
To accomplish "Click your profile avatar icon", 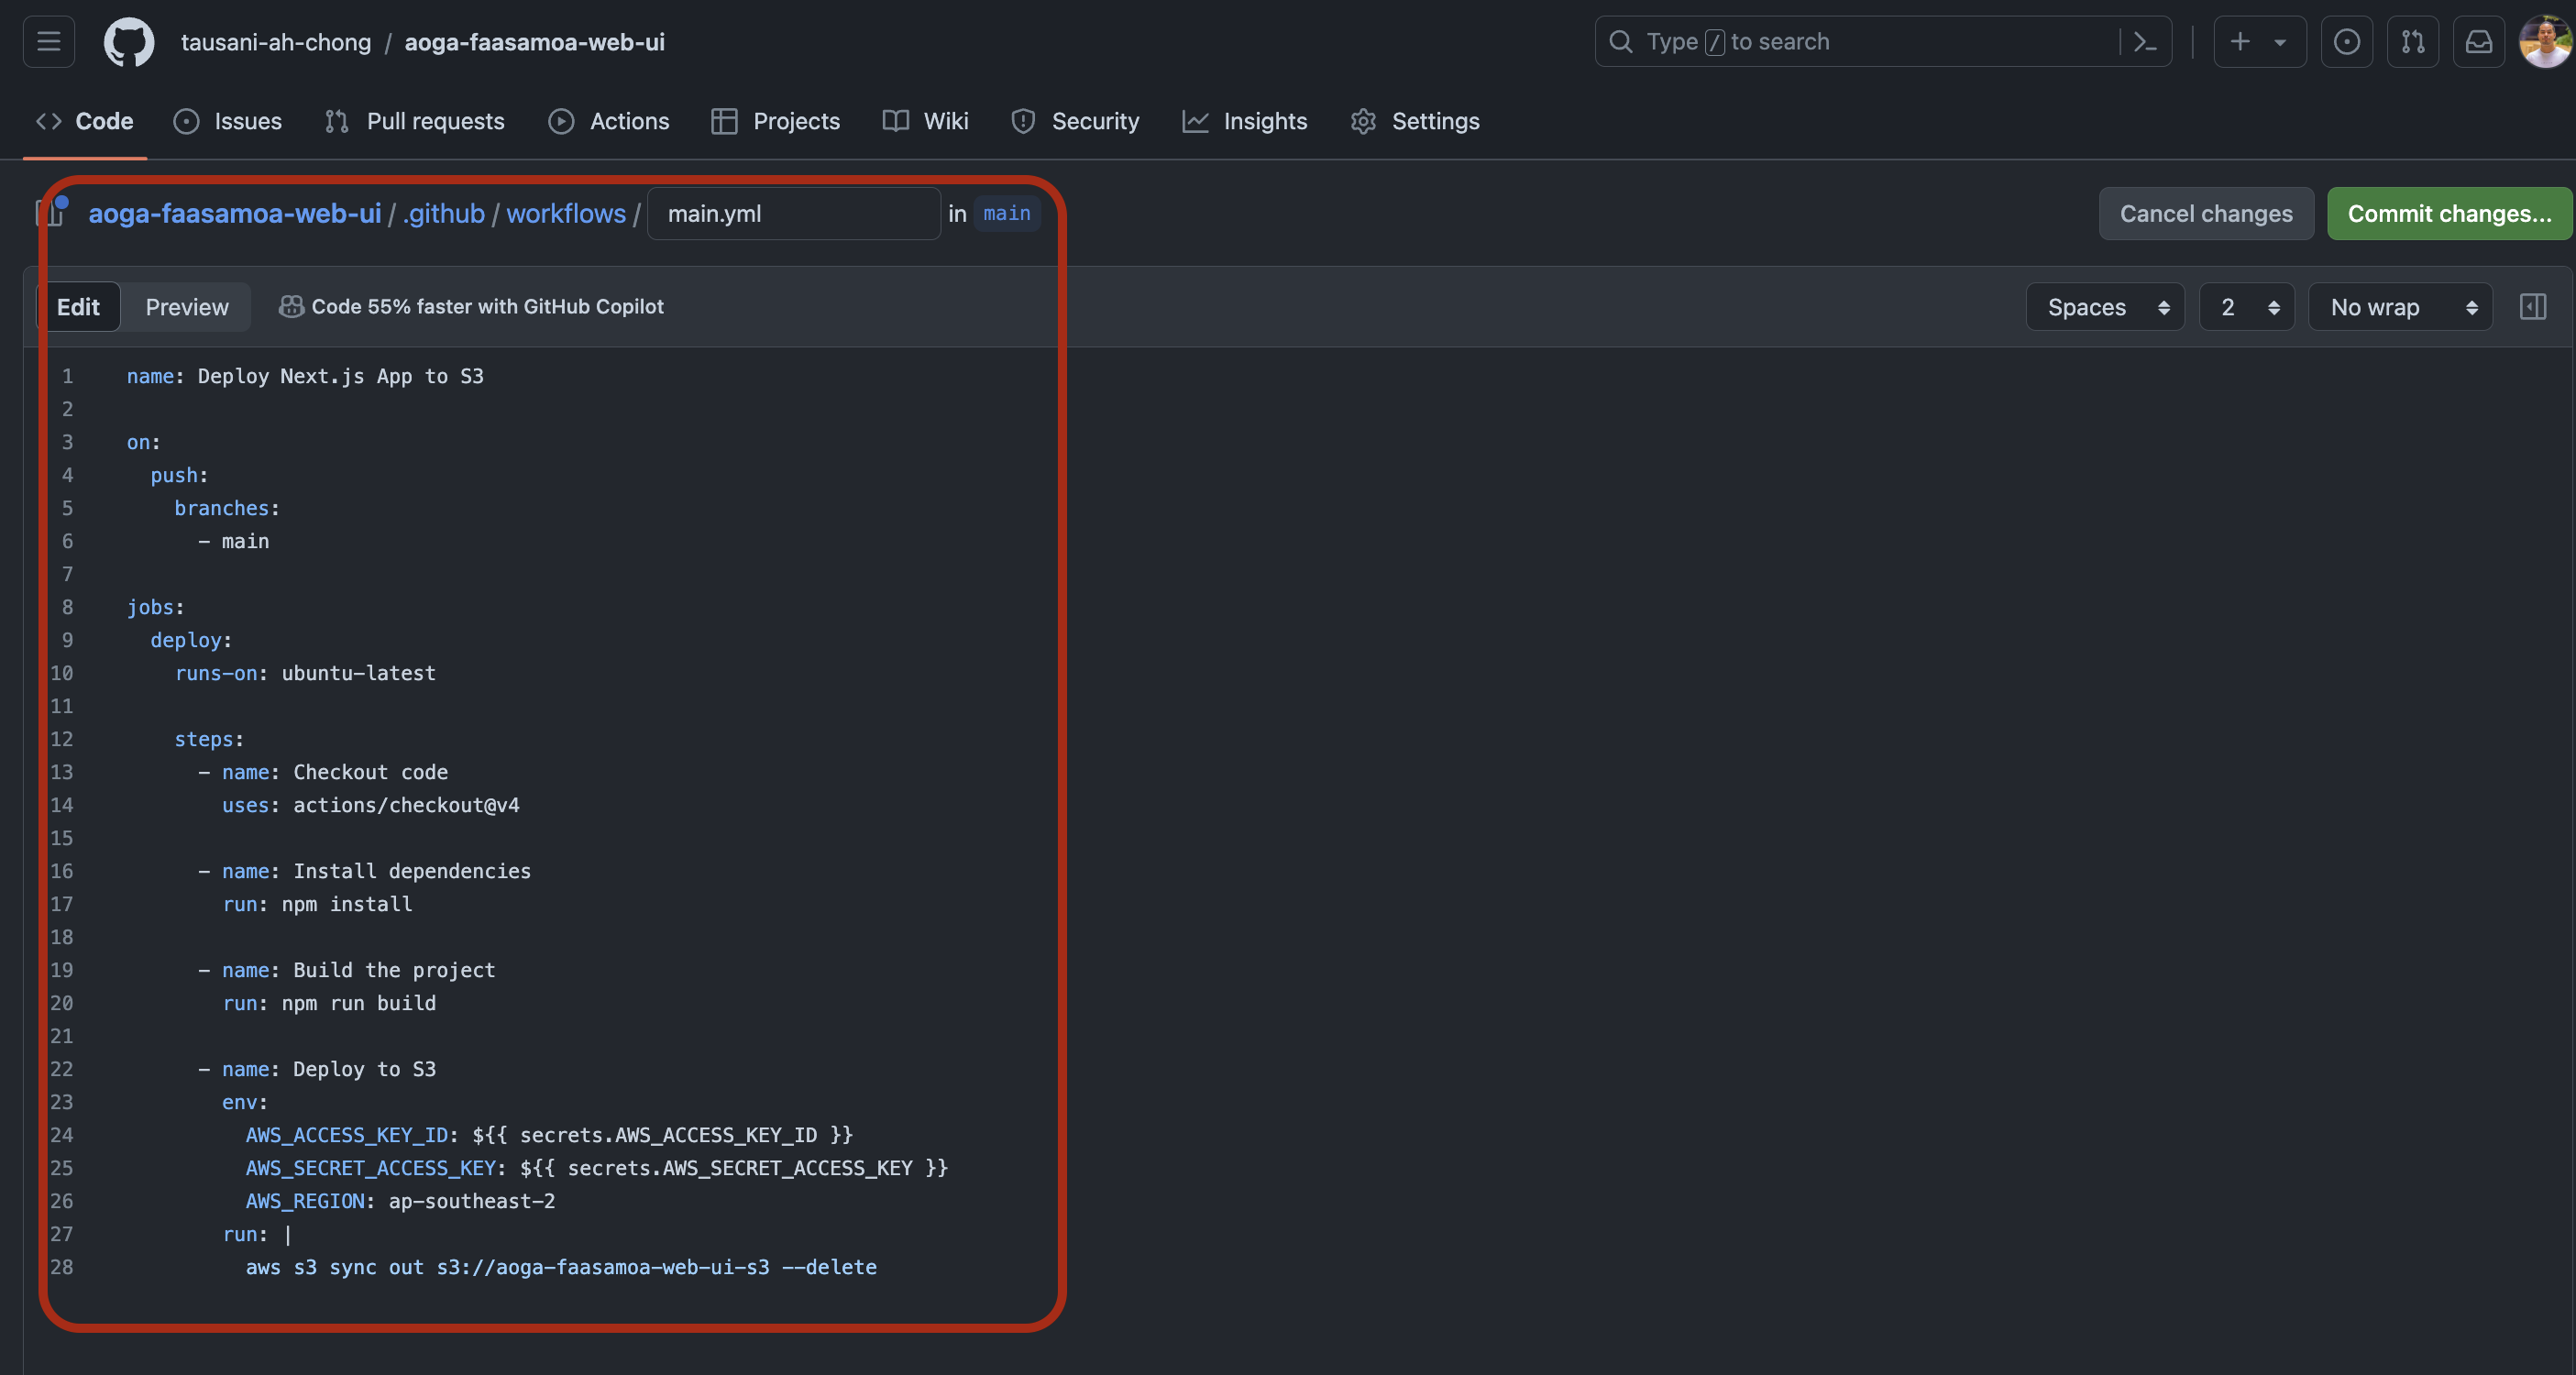I will click(x=2544, y=41).
